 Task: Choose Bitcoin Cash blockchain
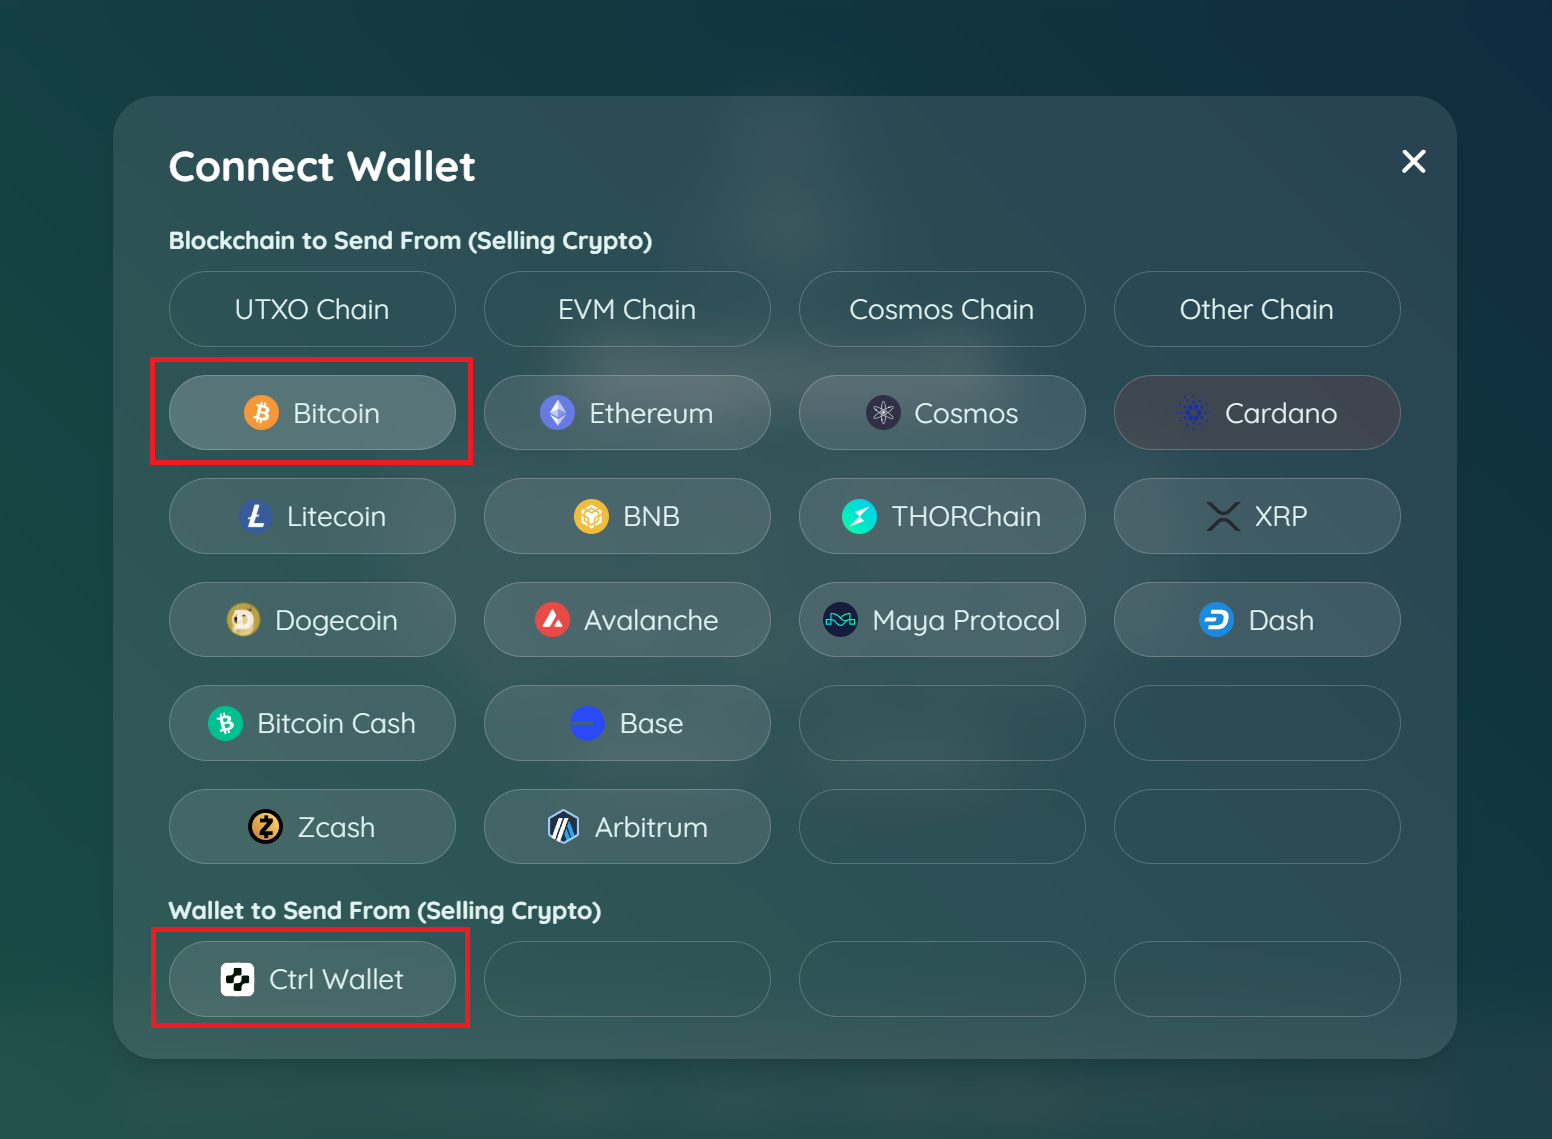(312, 723)
